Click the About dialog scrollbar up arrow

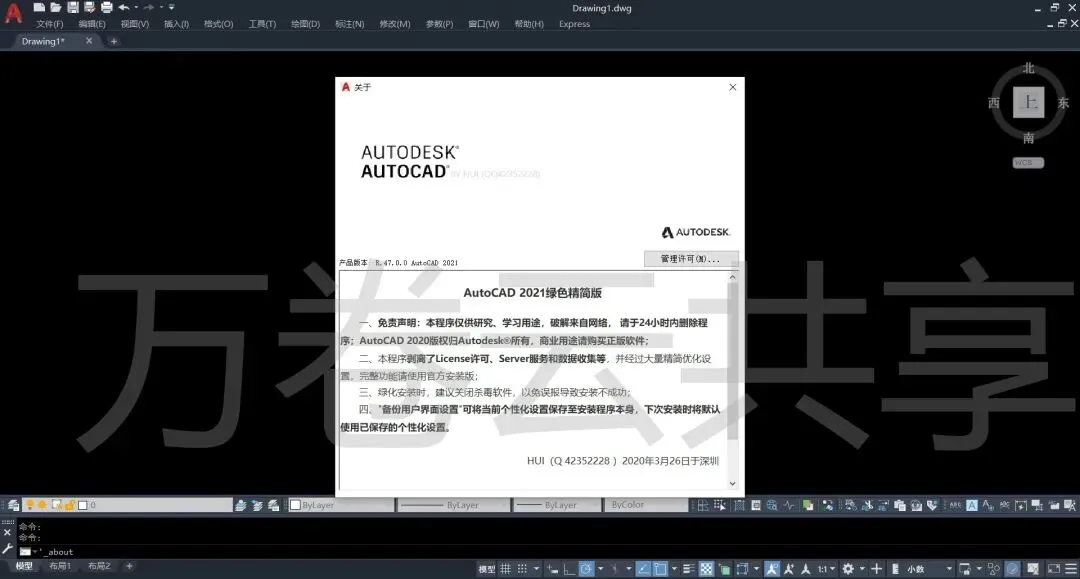tap(732, 277)
